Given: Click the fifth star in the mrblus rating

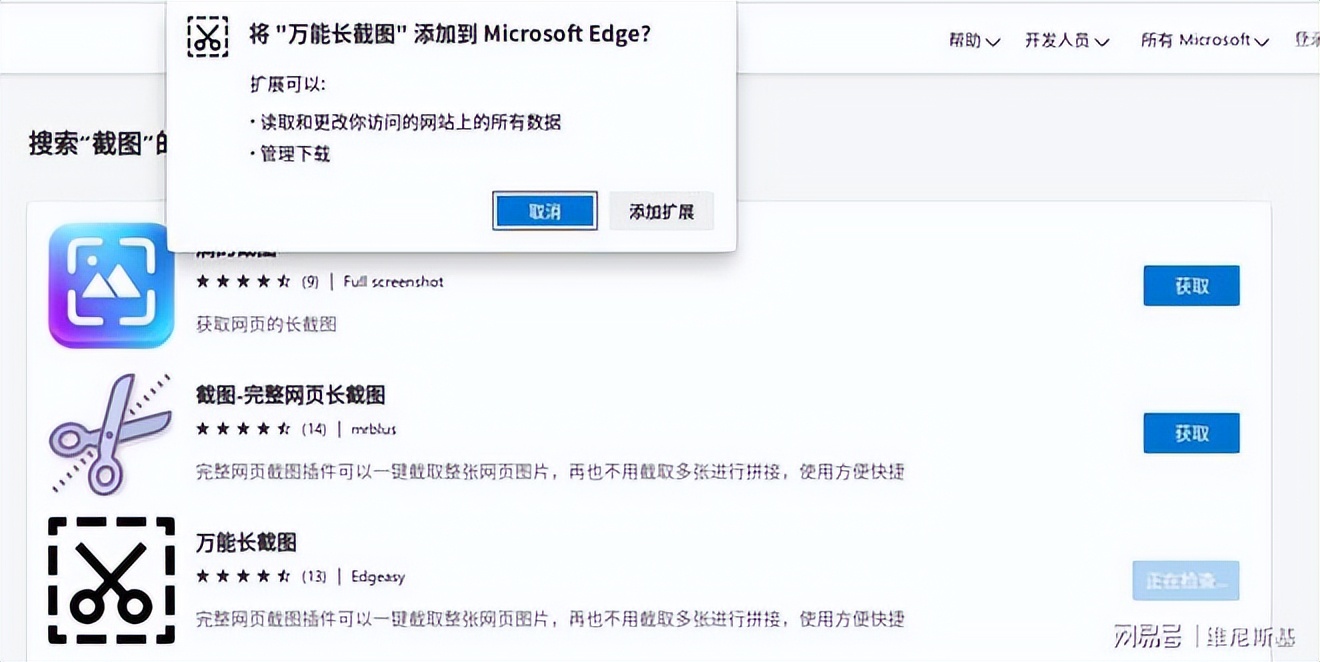Looking at the screenshot, I should click(284, 428).
